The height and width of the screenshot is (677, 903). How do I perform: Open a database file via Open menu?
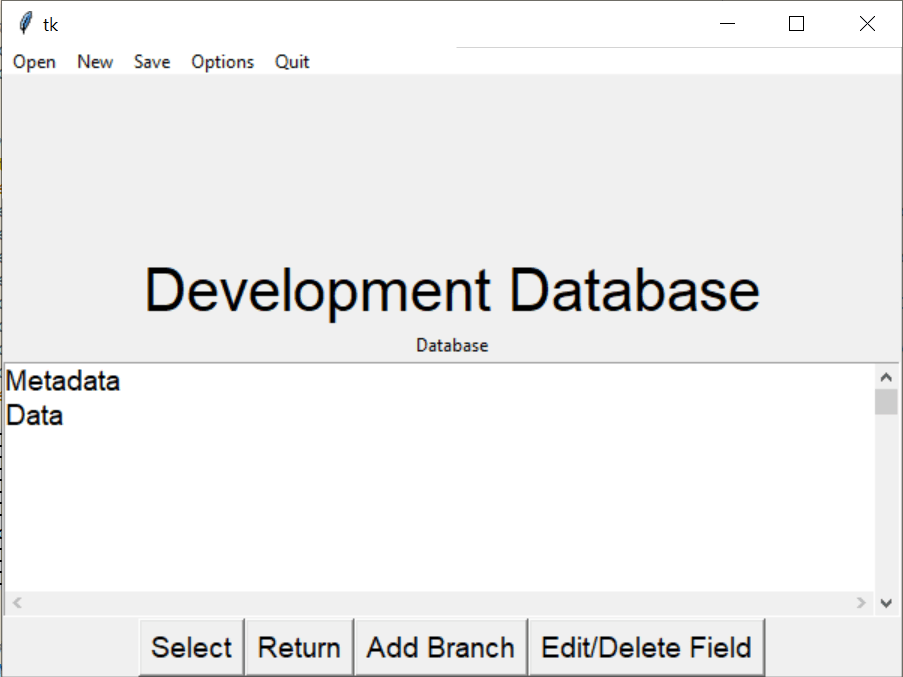tap(33, 62)
